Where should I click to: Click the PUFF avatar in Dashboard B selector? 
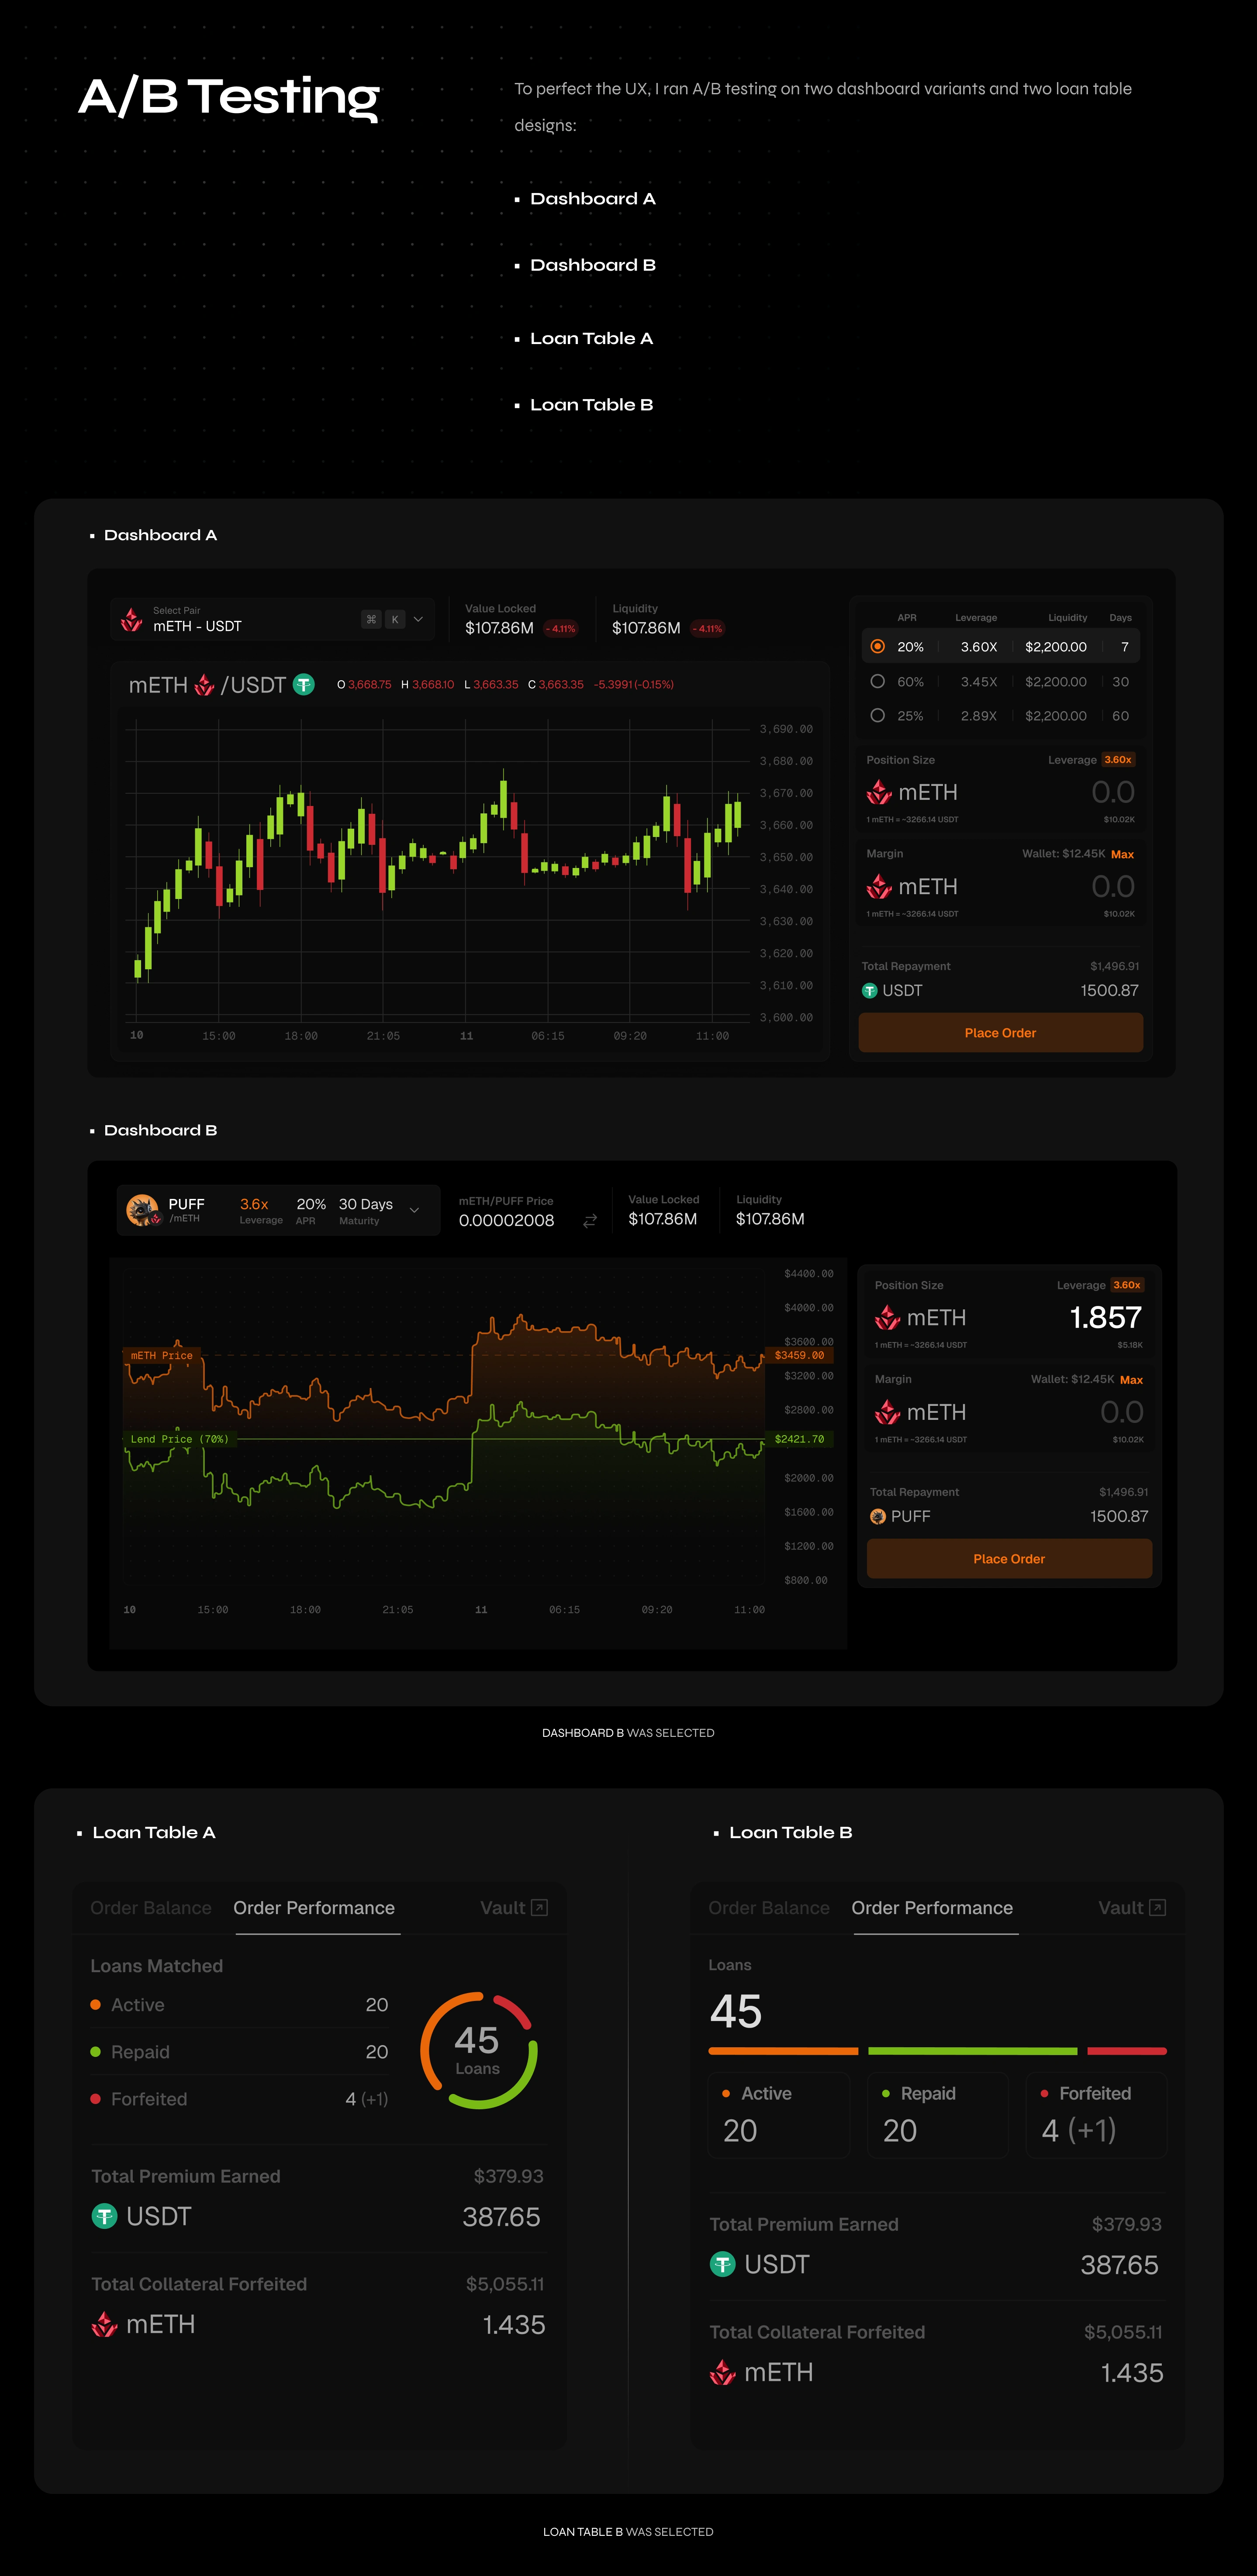click(143, 1210)
